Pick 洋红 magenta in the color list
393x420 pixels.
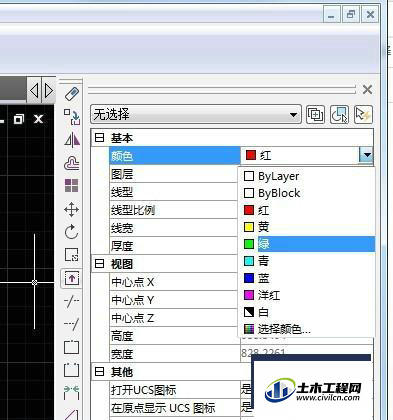307,295
